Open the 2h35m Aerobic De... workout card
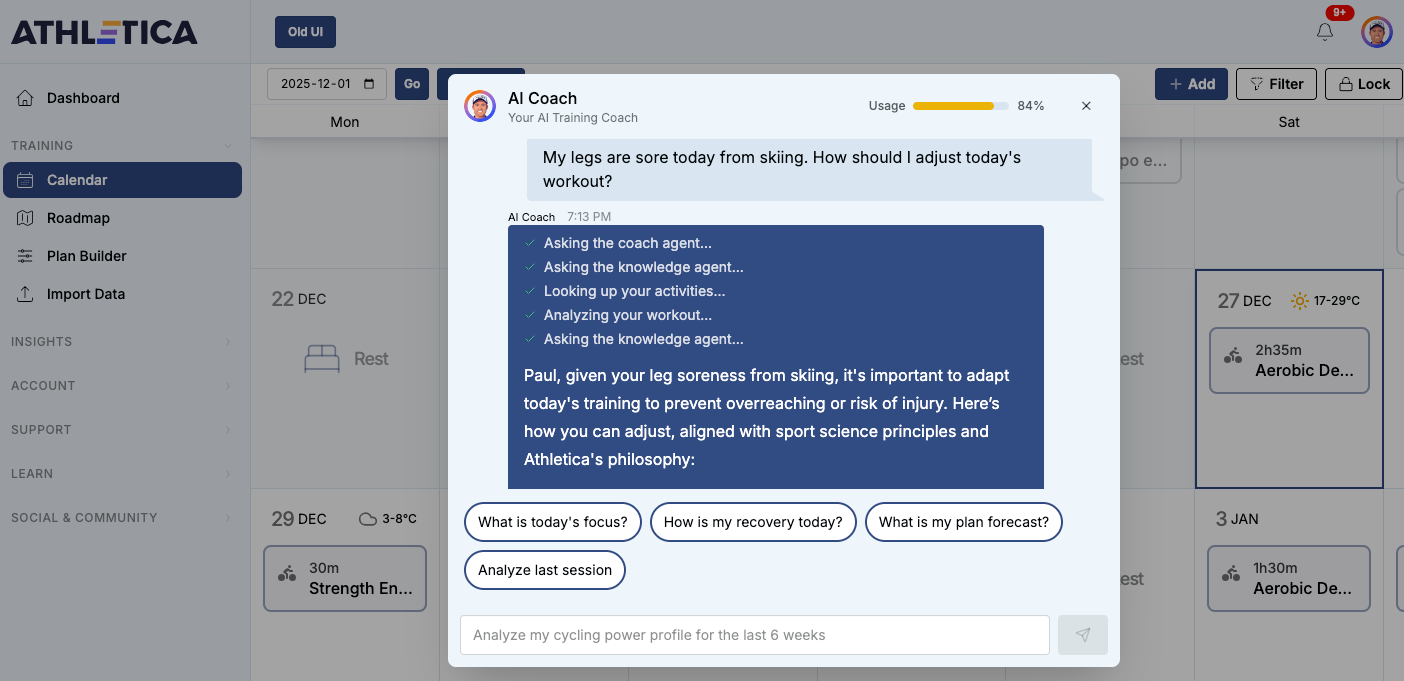Viewport: 1404px width, 681px height. pos(1289,360)
